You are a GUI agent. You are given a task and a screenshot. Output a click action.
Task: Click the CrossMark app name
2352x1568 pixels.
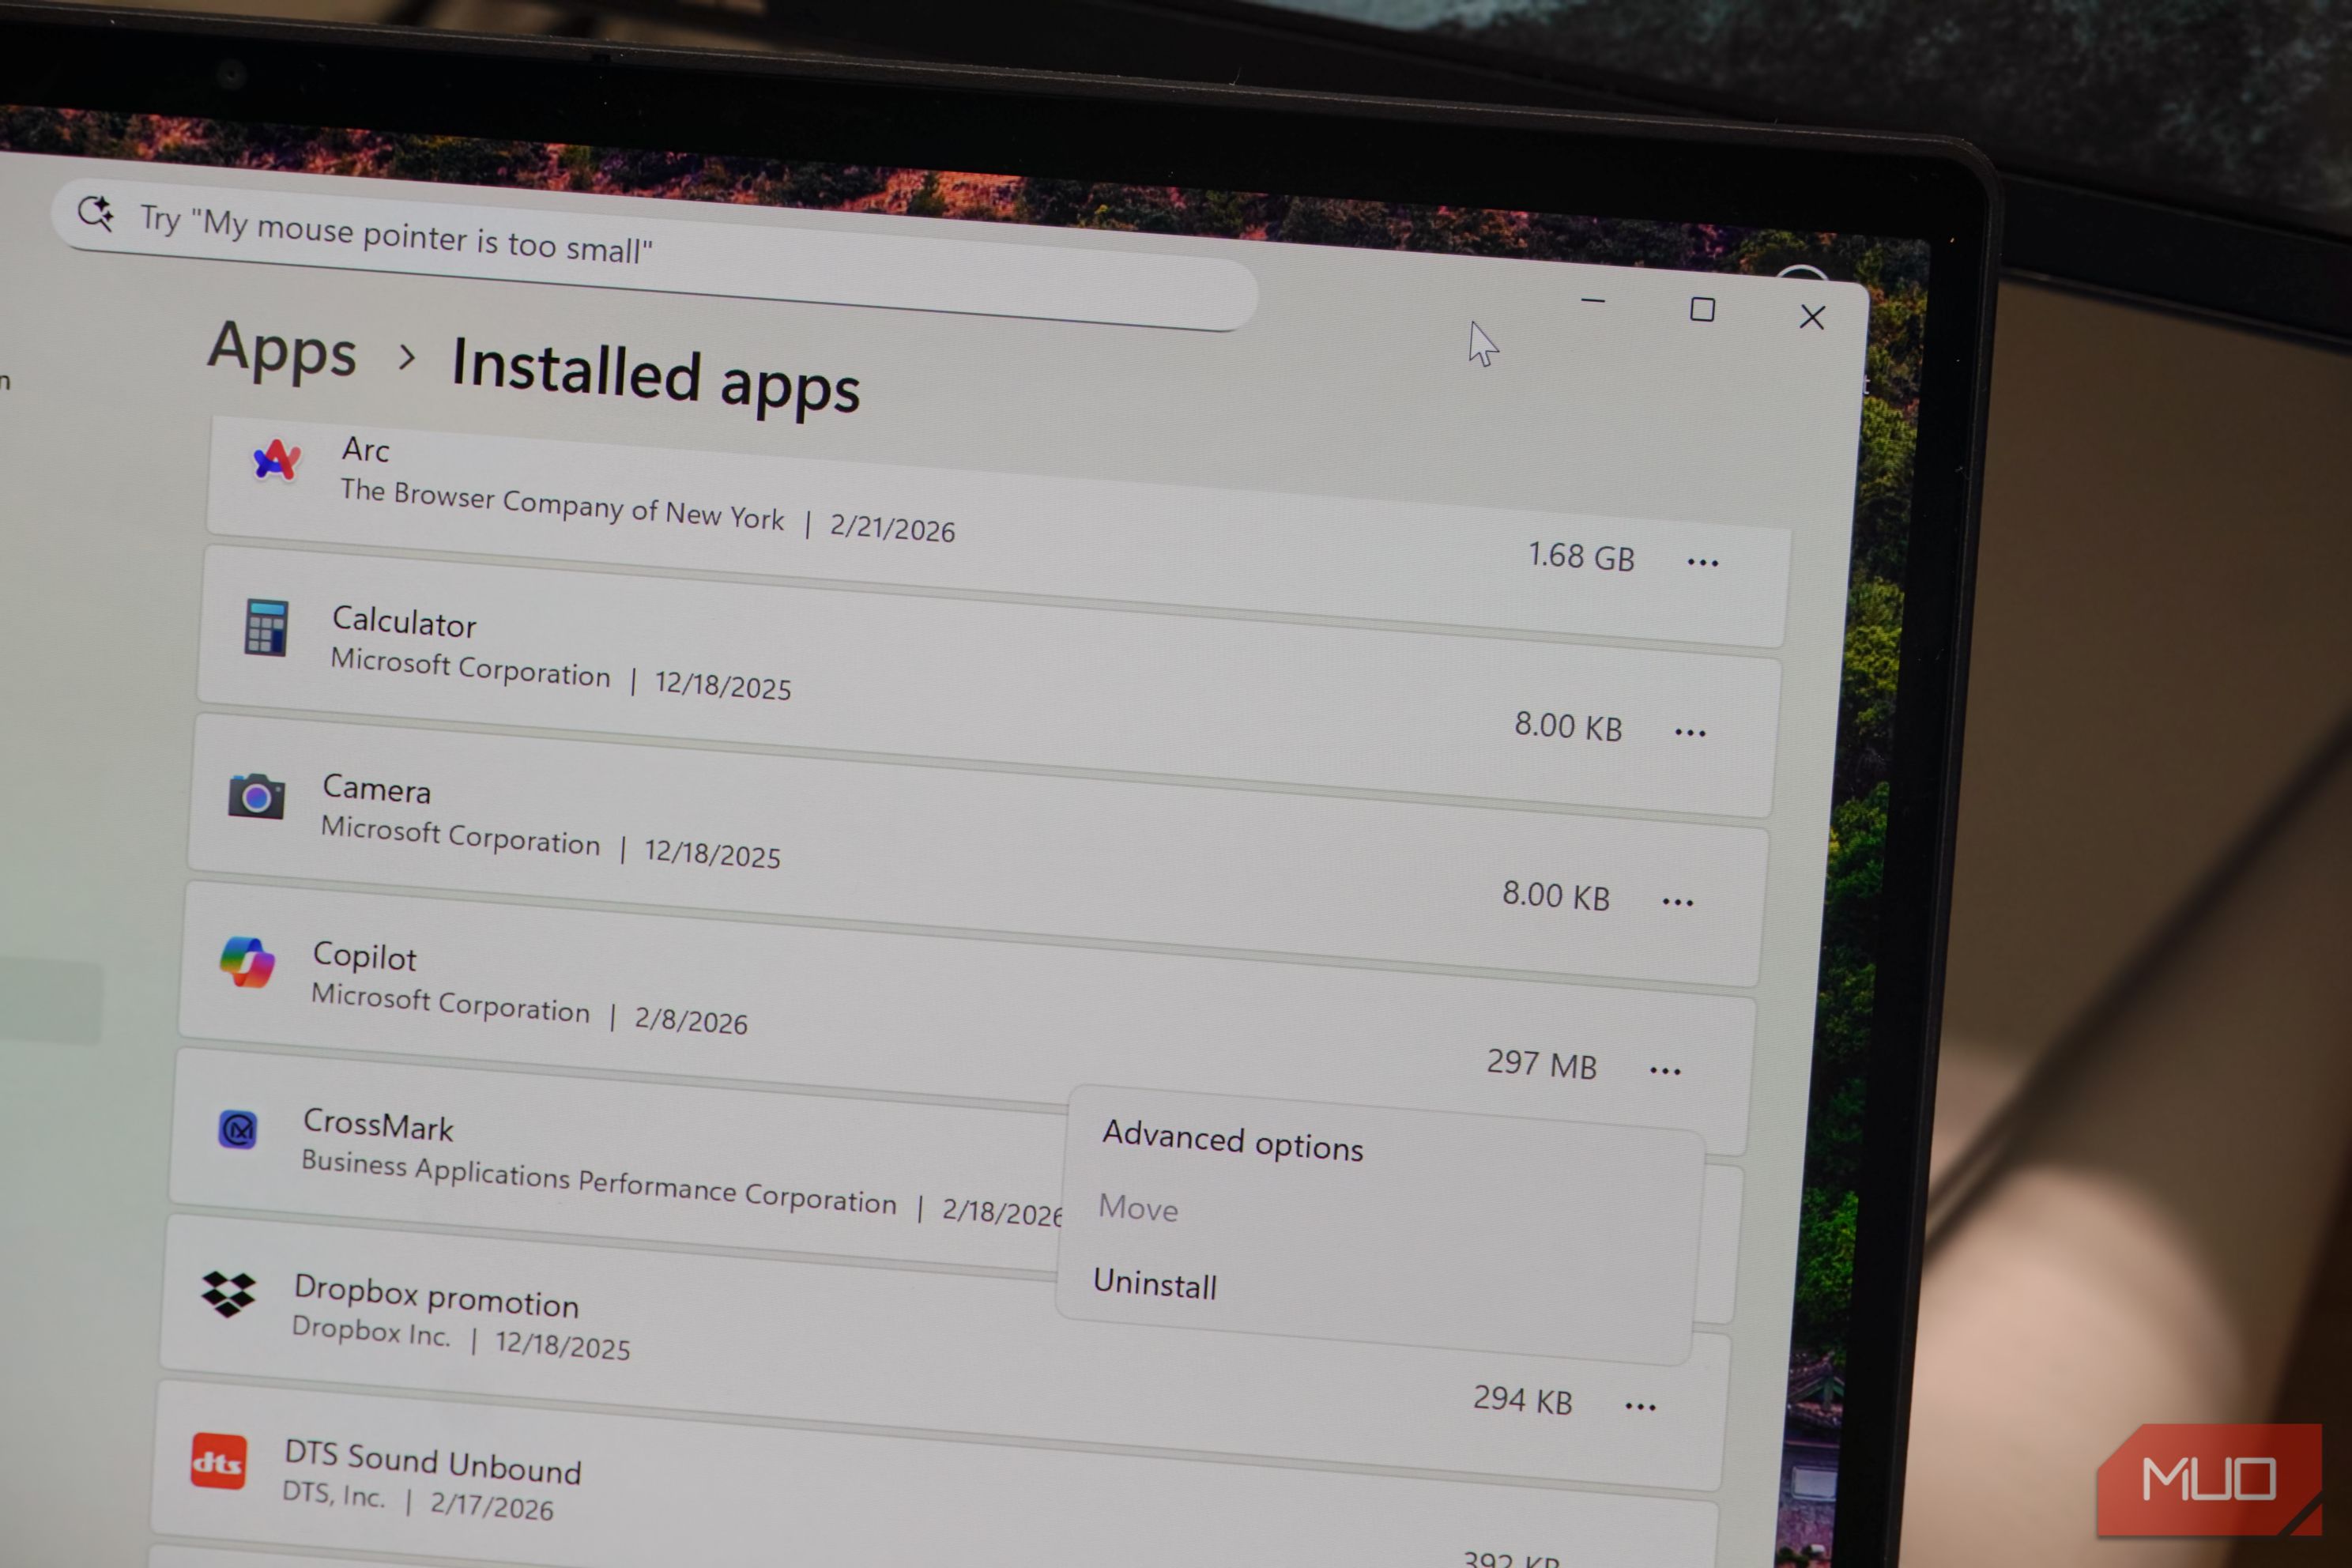tap(378, 1125)
